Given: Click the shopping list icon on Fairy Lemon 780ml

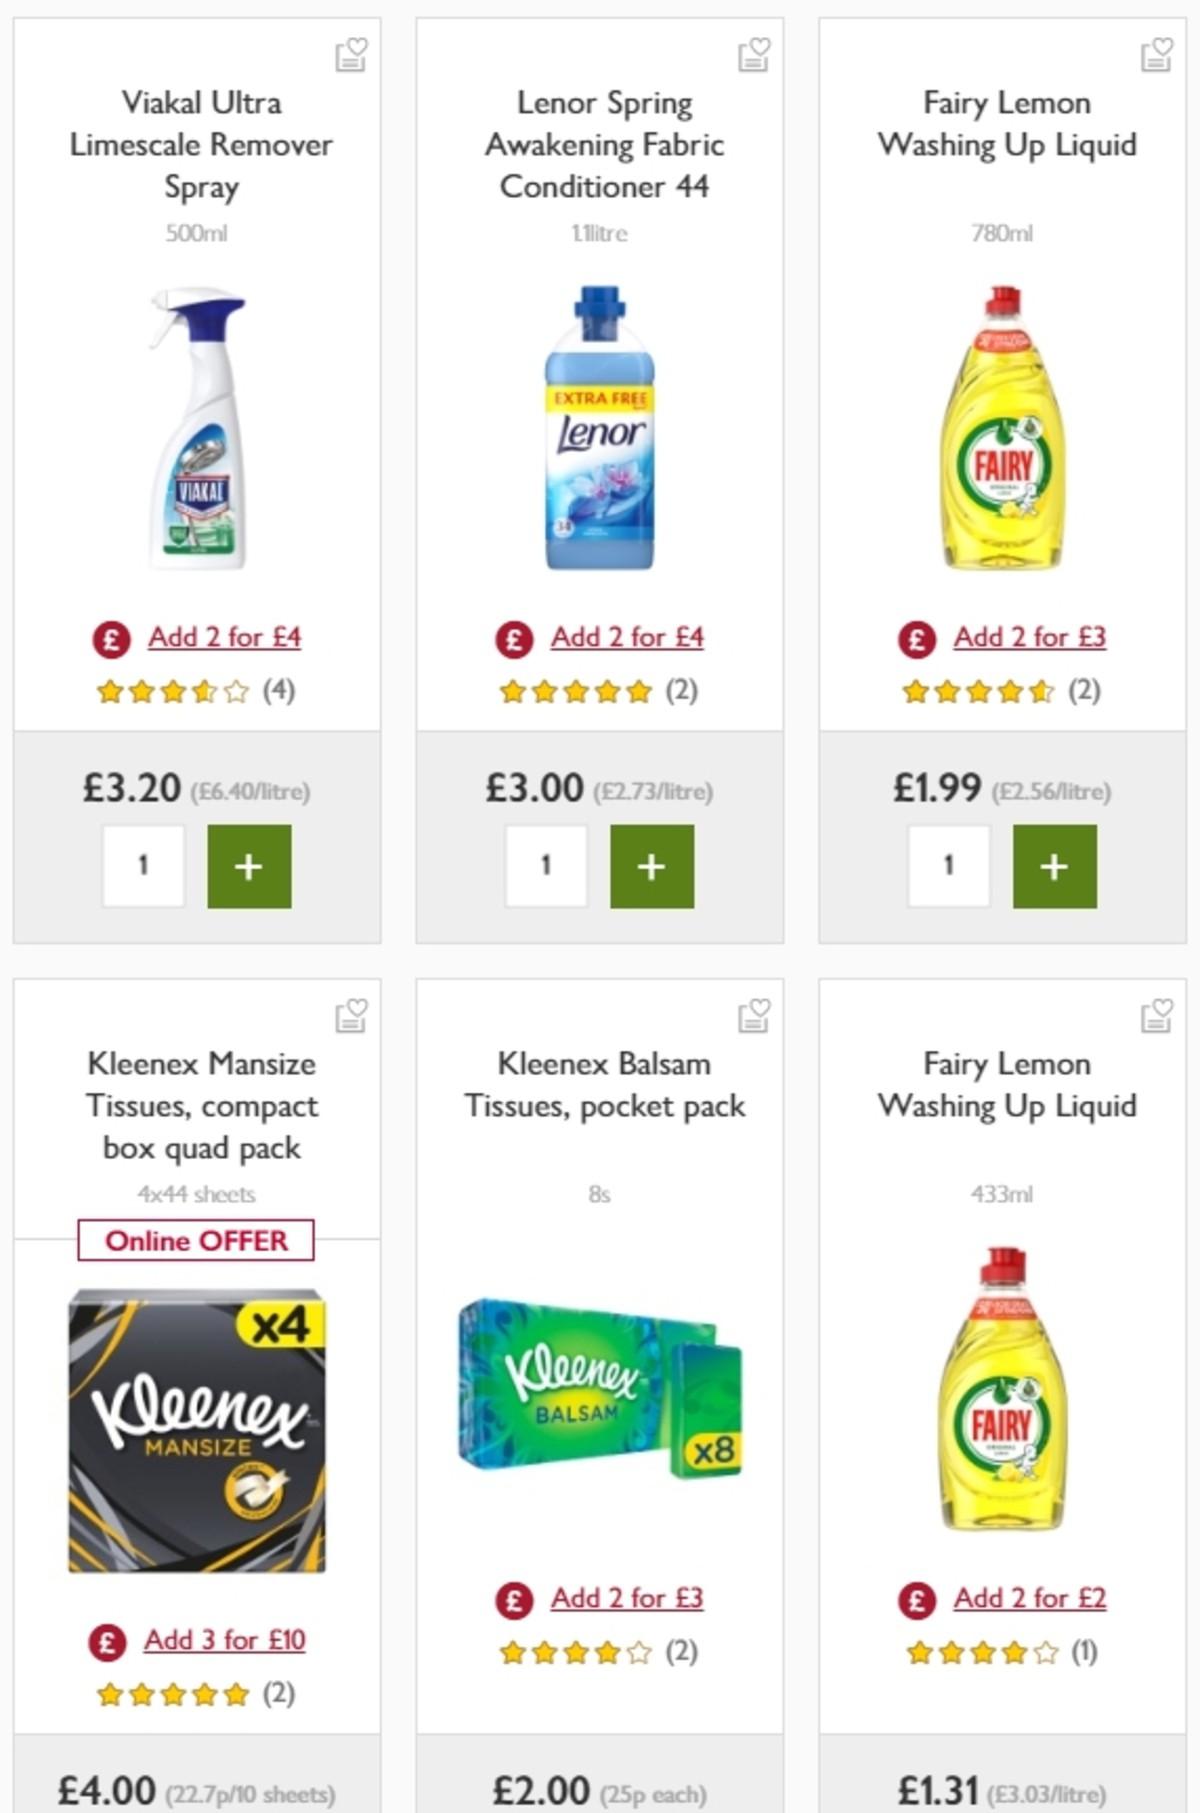Looking at the screenshot, I should click(1157, 56).
